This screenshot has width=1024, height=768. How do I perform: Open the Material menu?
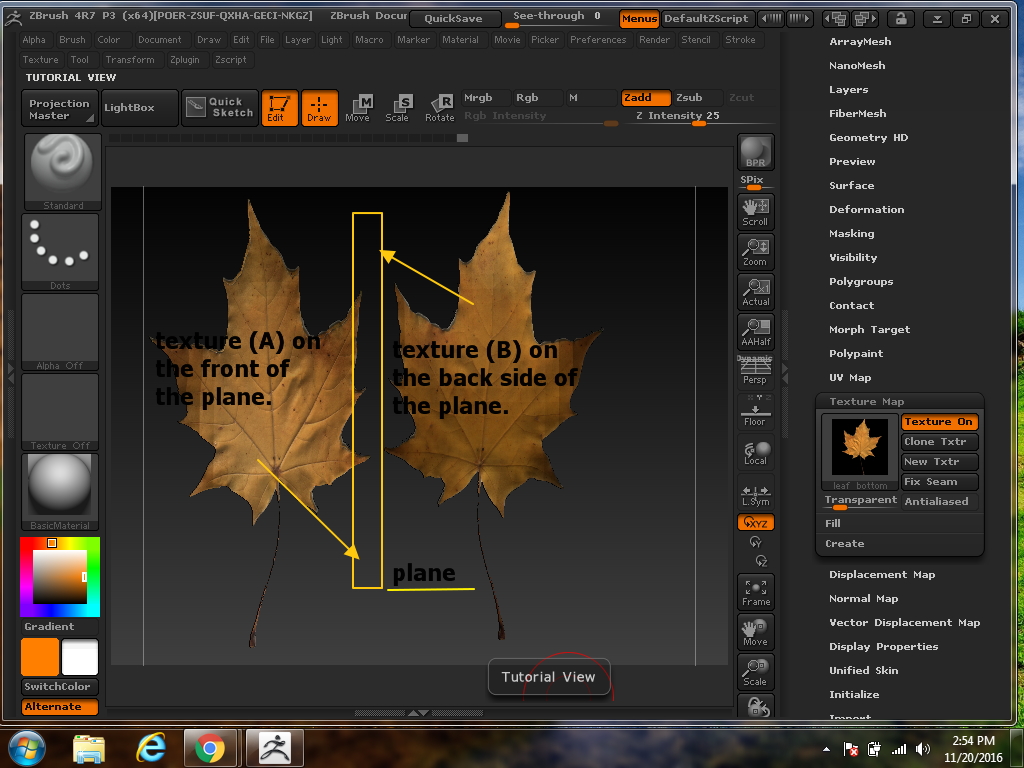pos(460,40)
